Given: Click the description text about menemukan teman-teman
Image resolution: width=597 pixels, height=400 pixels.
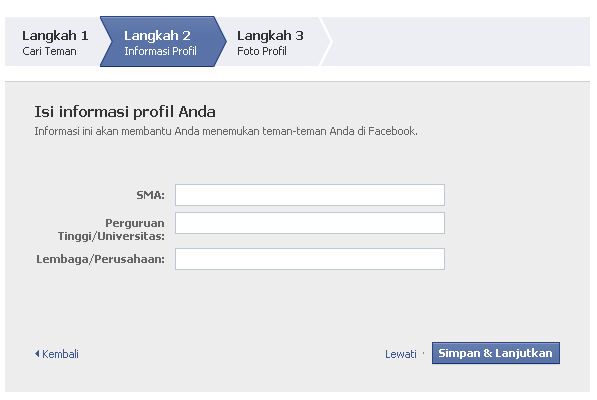Looking at the screenshot, I should point(226,131).
